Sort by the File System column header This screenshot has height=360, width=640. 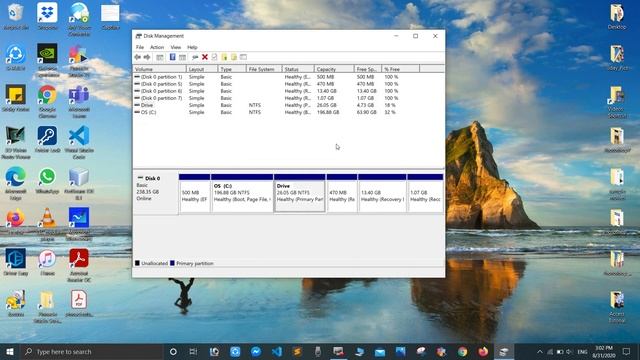point(264,69)
